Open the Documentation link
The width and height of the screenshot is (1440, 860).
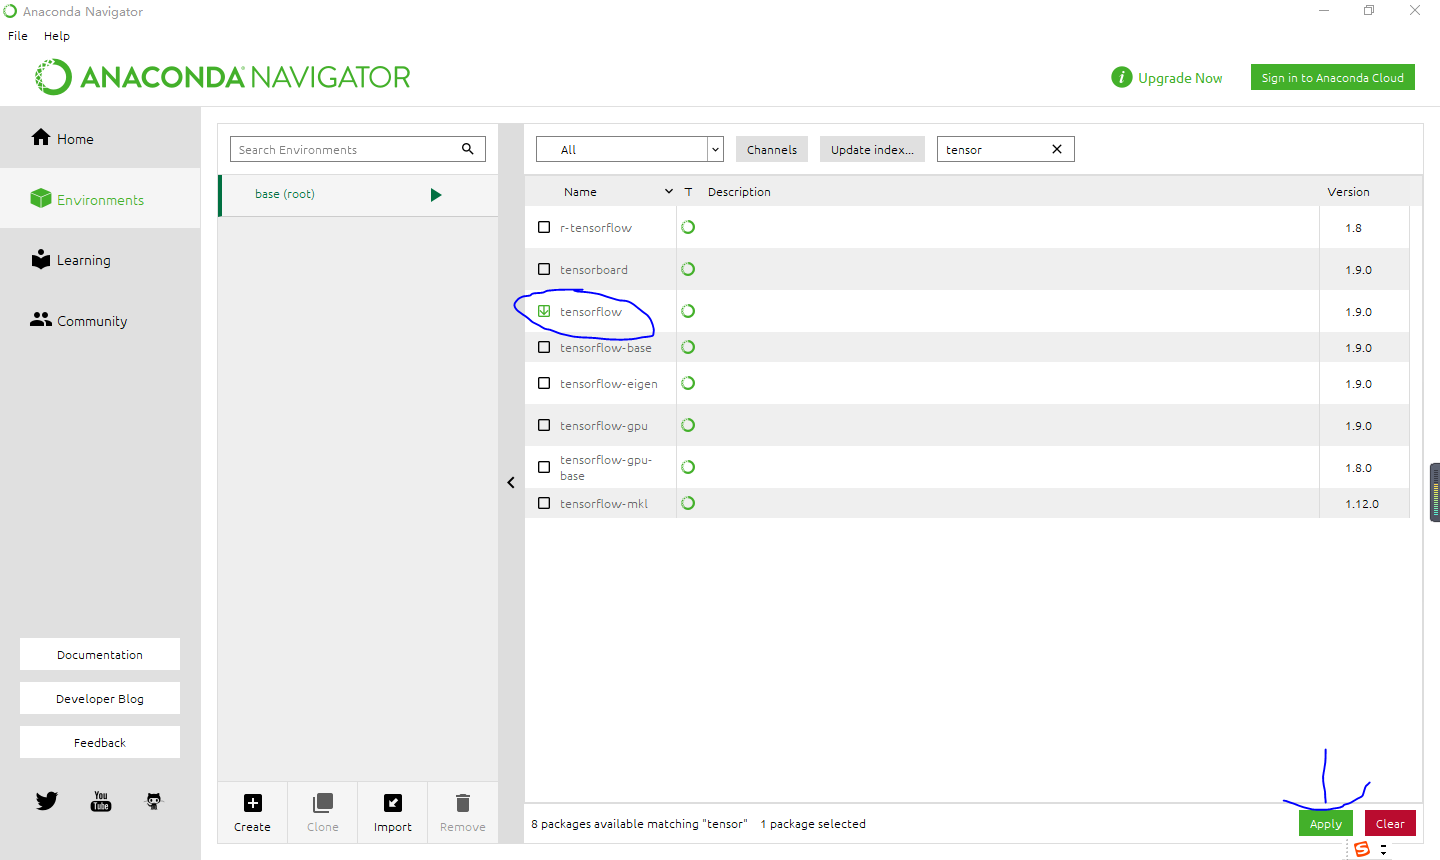click(x=100, y=654)
